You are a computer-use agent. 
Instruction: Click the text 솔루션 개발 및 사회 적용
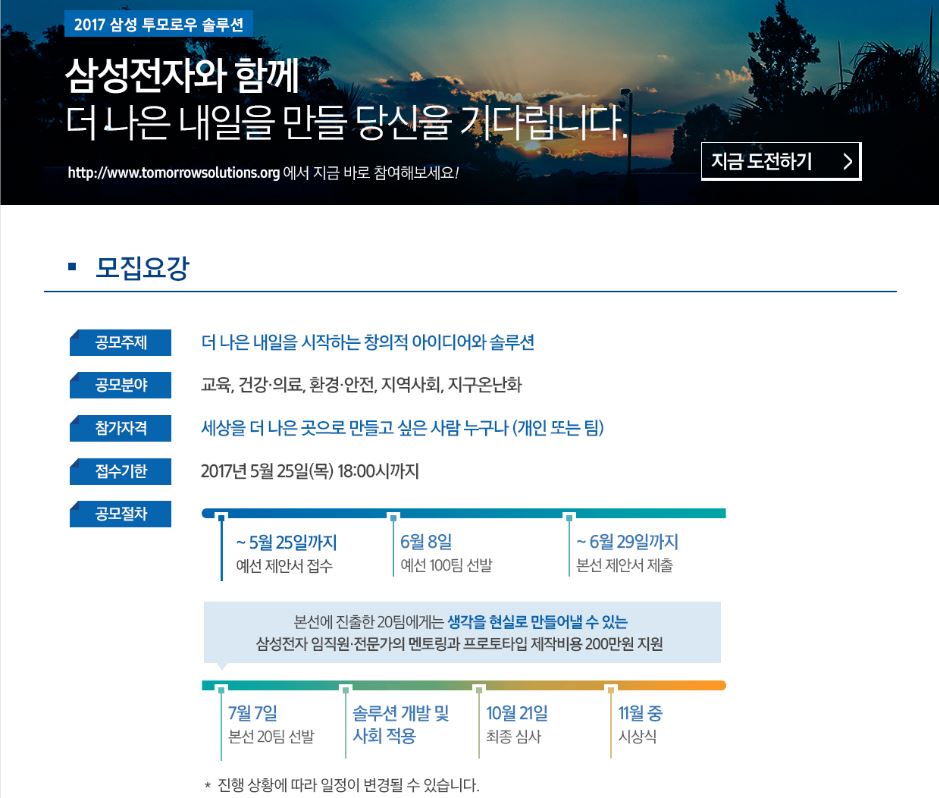point(401,724)
